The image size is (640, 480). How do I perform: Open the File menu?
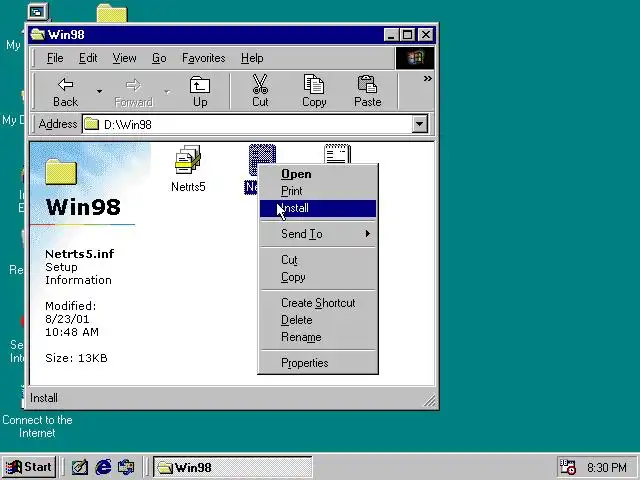(x=55, y=58)
